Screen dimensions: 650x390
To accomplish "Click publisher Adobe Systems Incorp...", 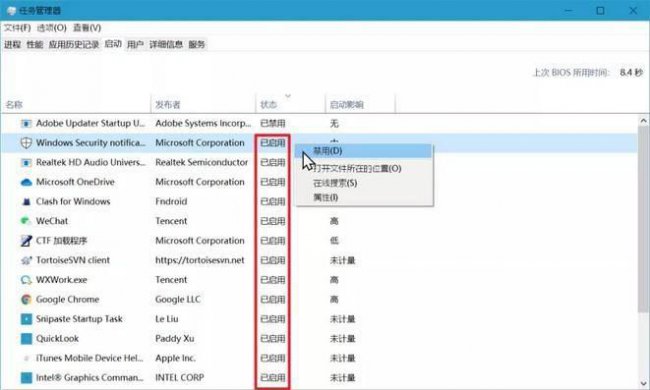I will (x=203, y=124).
